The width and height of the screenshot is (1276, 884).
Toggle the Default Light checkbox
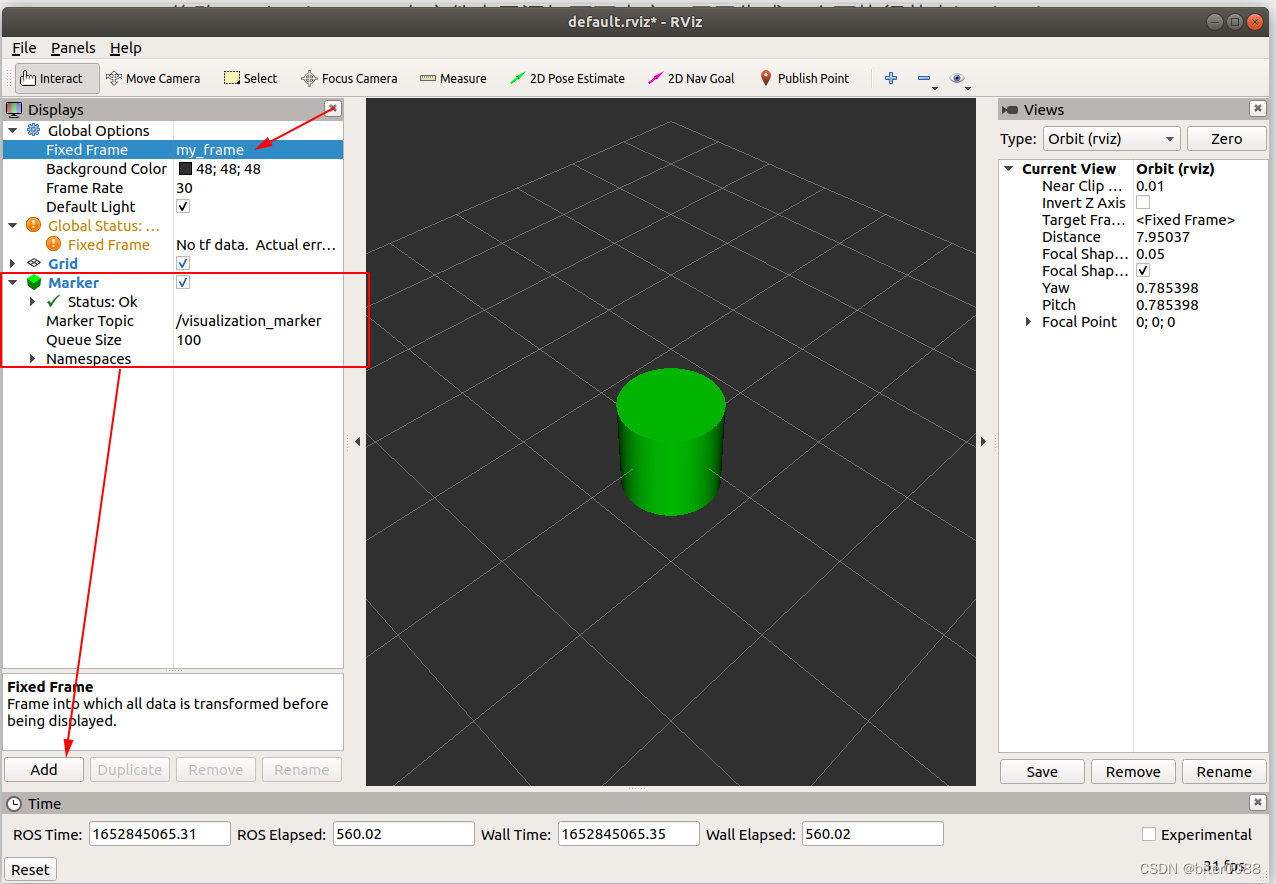[x=183, y=206]
